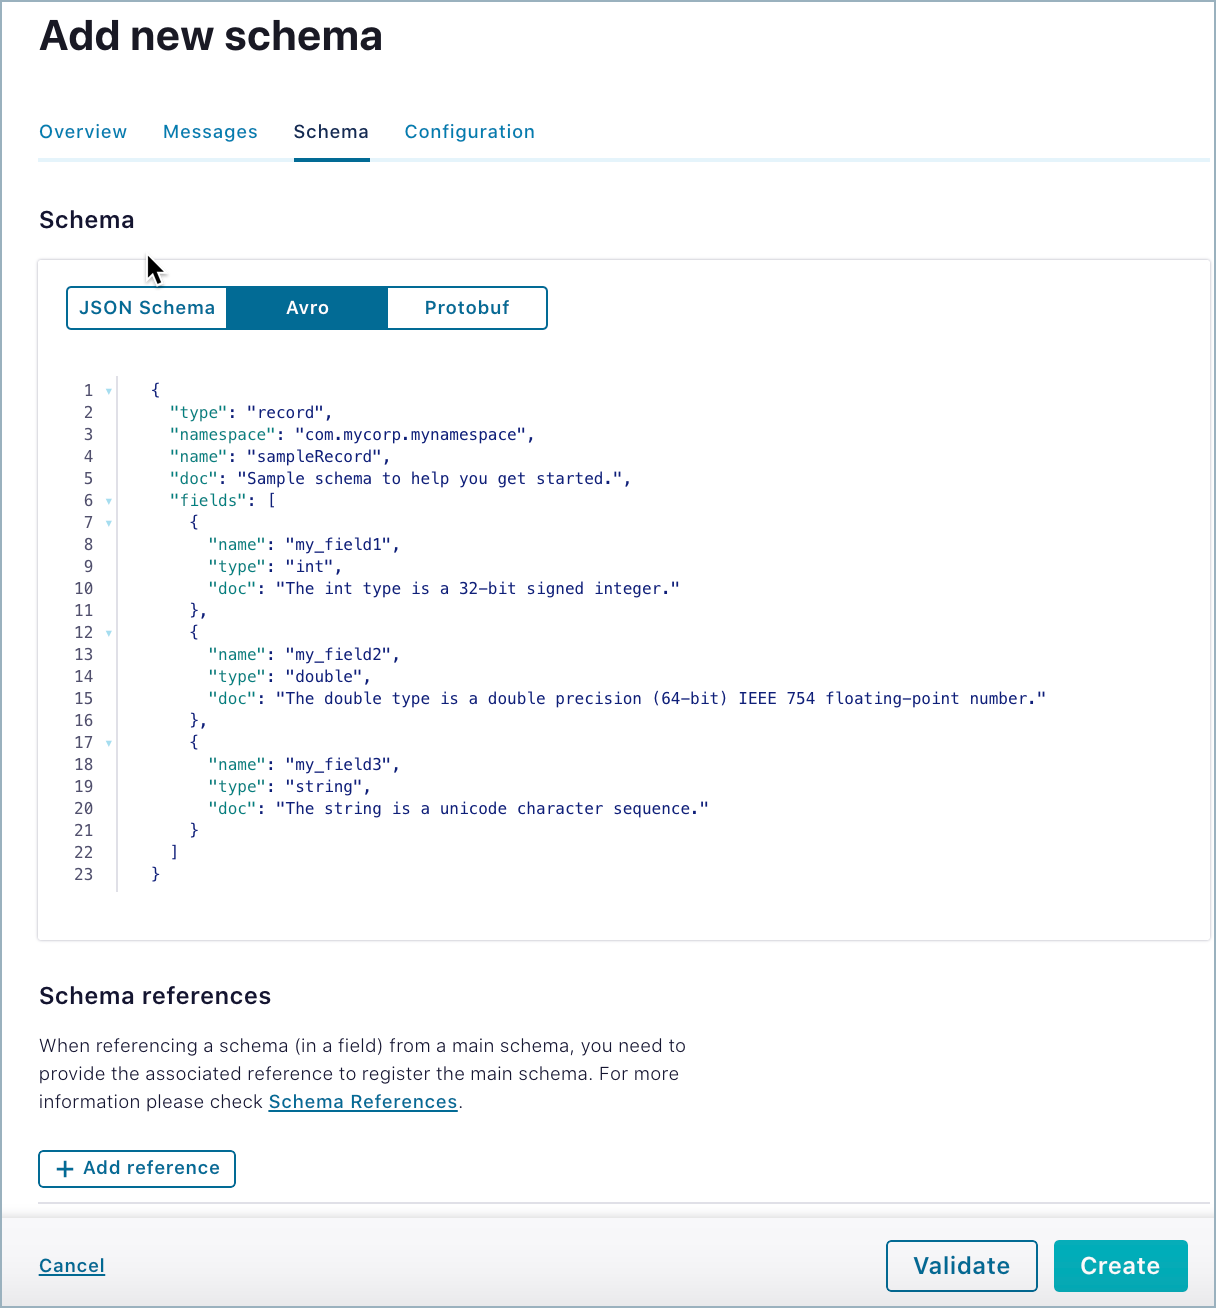Collapse the fold arrow on line 1

pyautogui.click(x=109, y=391)
